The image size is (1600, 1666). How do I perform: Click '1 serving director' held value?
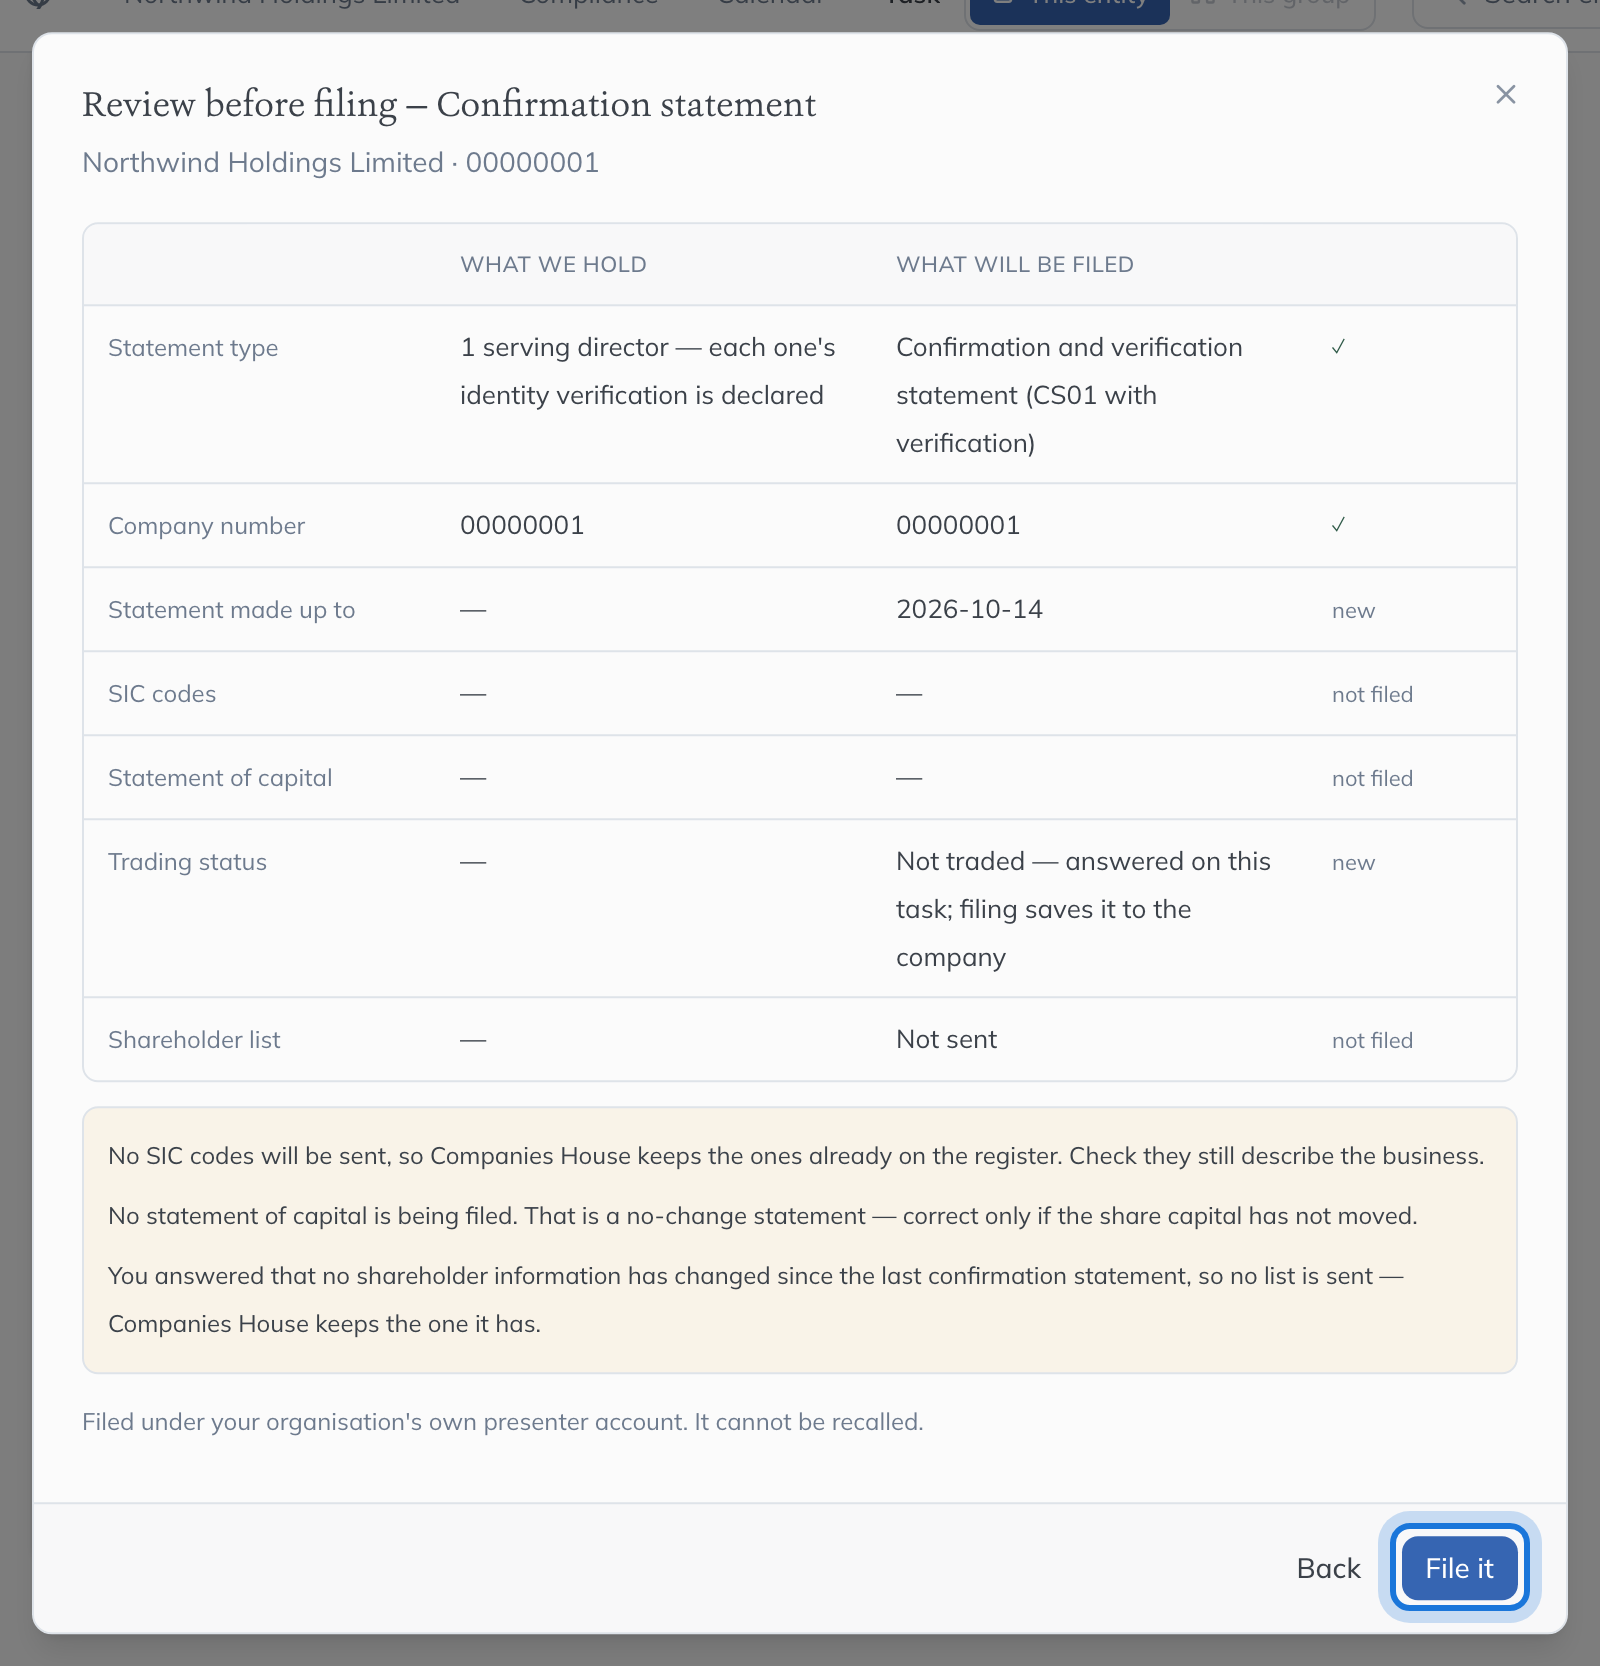coord(647,371)
